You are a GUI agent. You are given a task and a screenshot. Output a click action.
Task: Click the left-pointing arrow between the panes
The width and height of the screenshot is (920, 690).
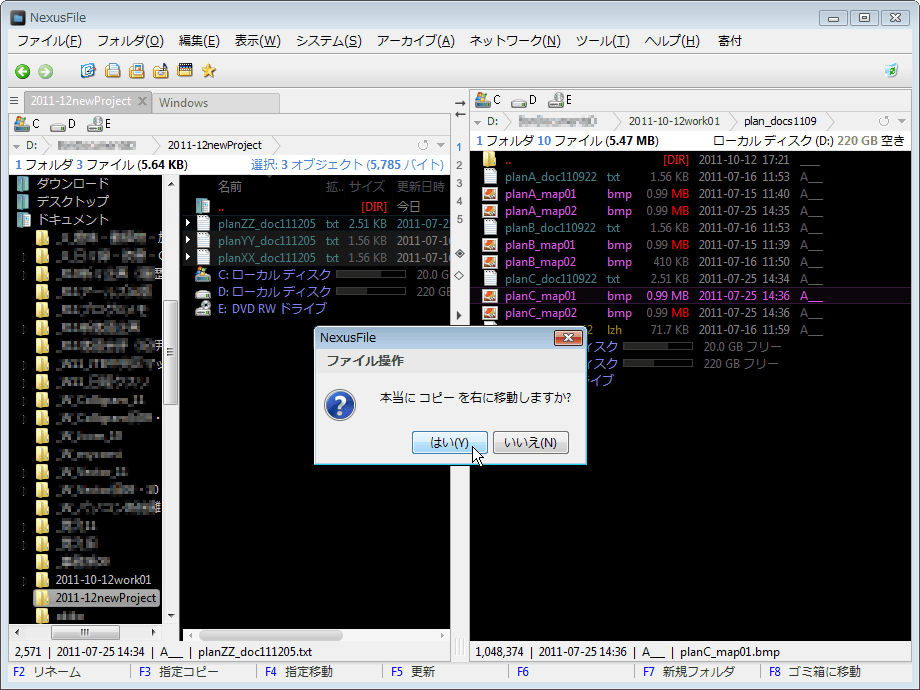coord(460,114)
